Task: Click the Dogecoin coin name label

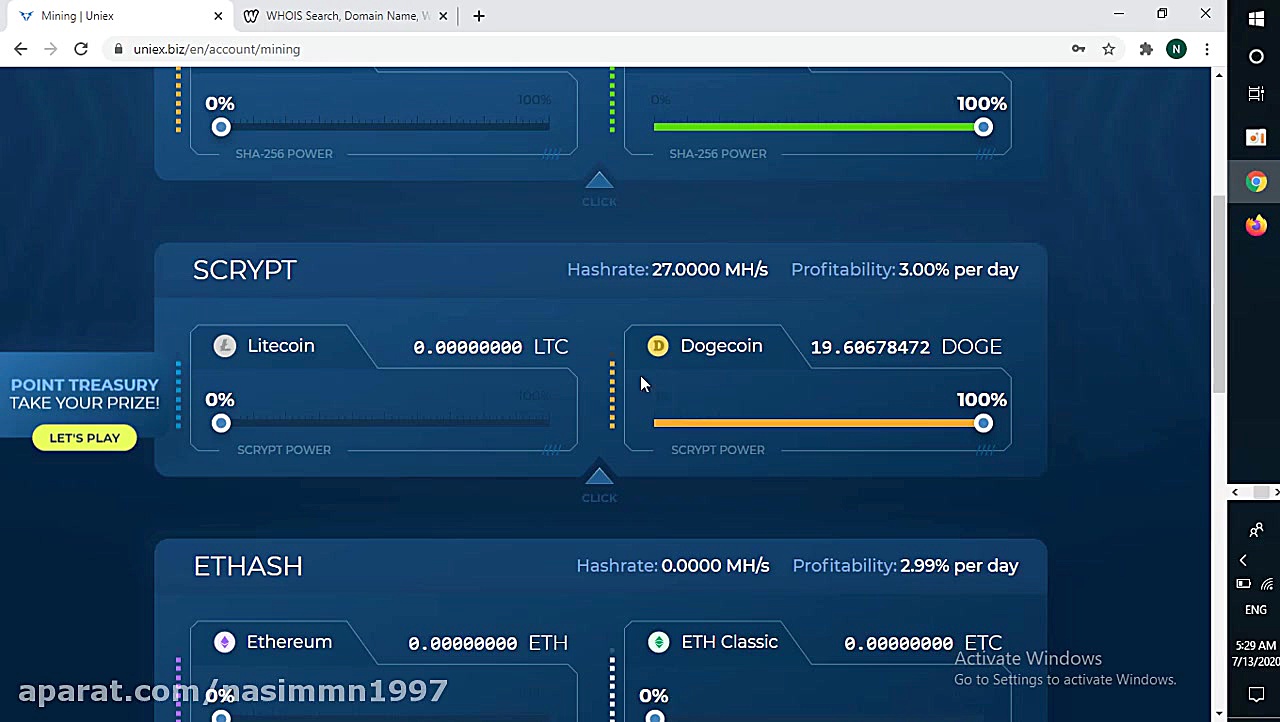Action: [721, 346]
